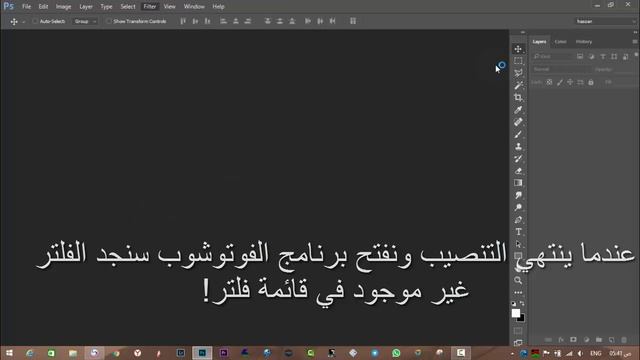Open the Group auto-select dropdown
Image resolution: width=640 pixels, height=360 pixels.
85,21
